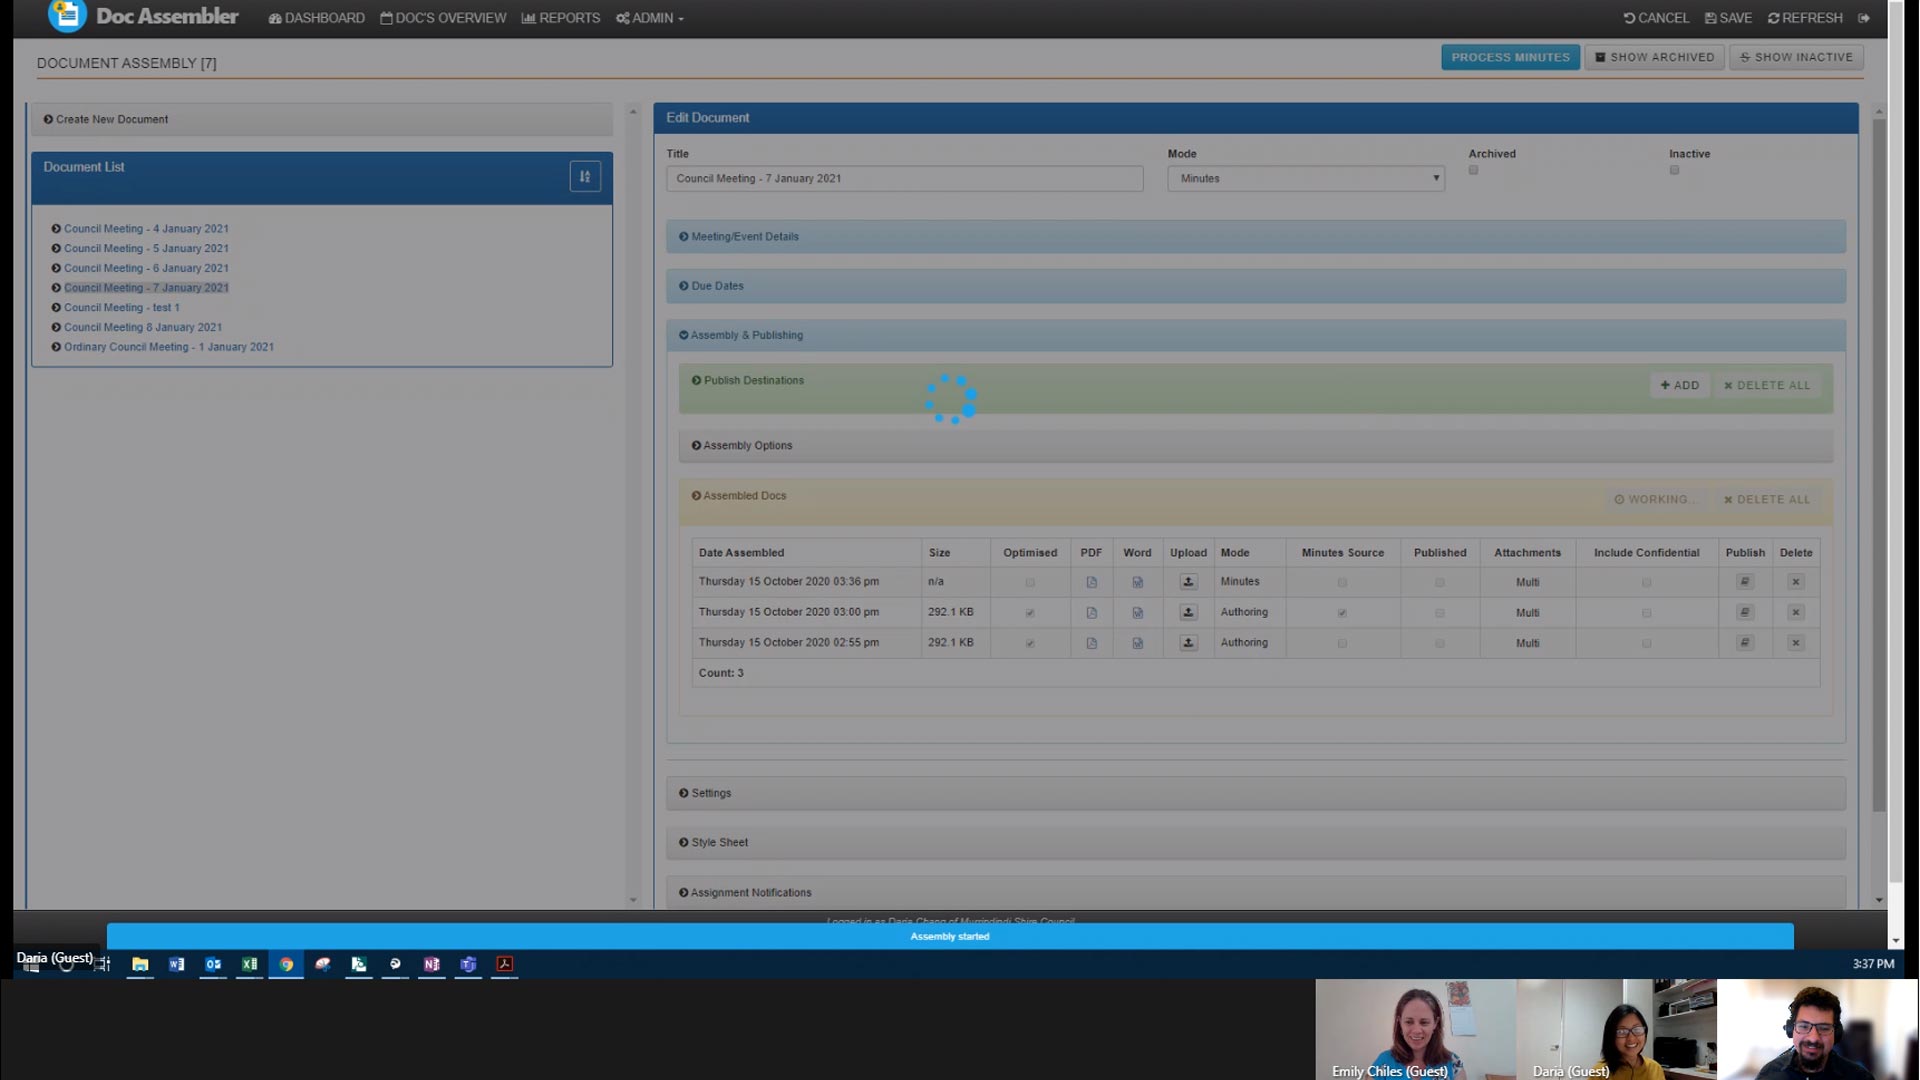Viewport: 1920px width, 1080px height.
Task: Toggle Include Confidential for the 03:00 pm row
Action: point(1646,613)
